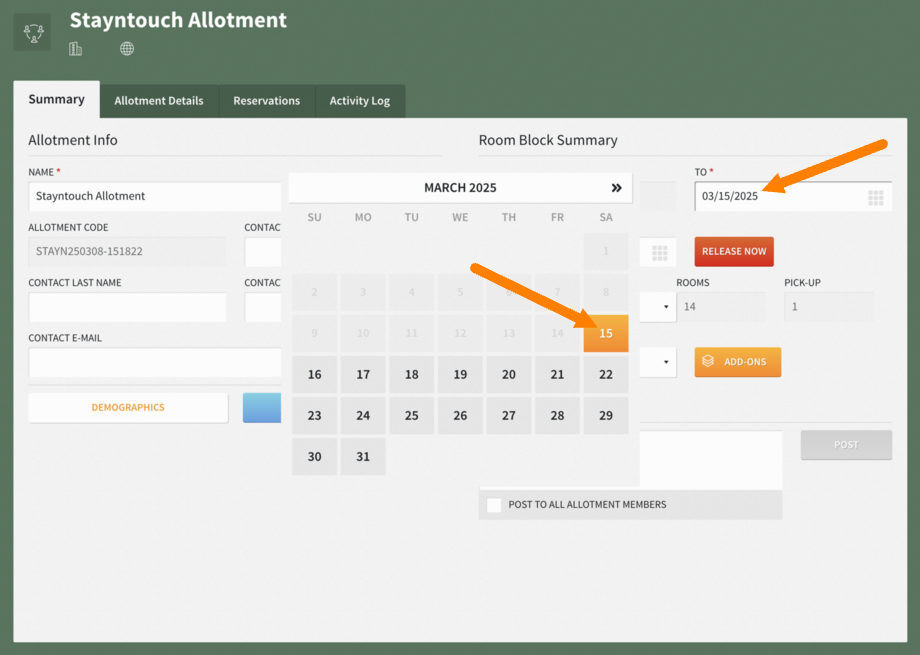The width and height of the screenshot is (920, 655).
Task: Select March 27 in the calendar
Action: [x=509, y=416]
